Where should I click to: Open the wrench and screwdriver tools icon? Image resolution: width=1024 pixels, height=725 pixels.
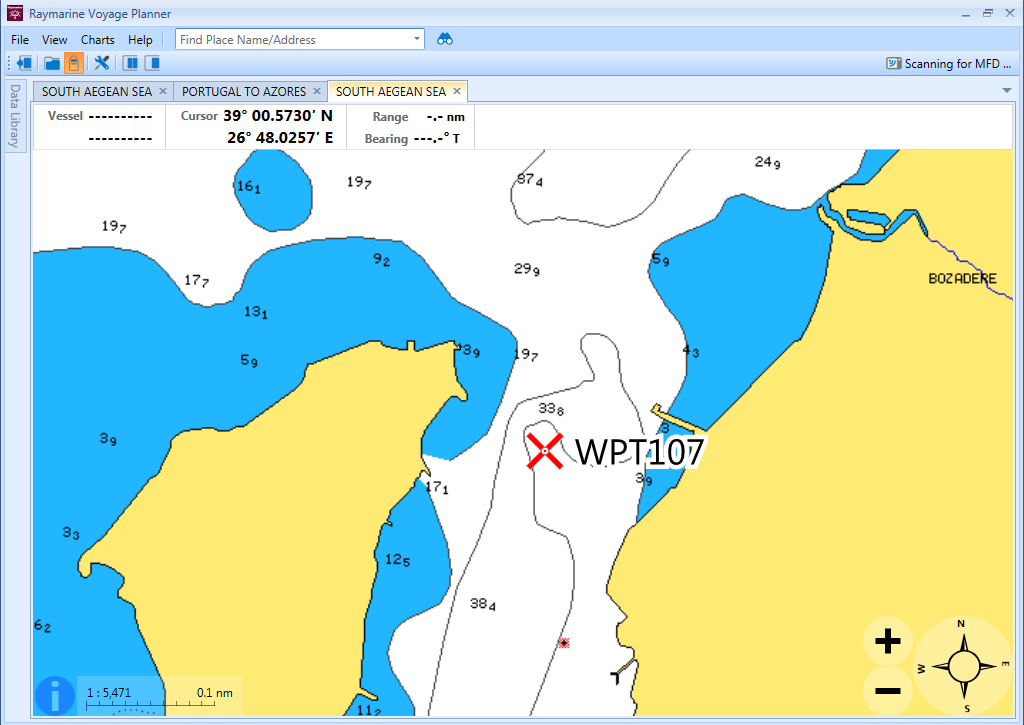click(x=101, y=63)
